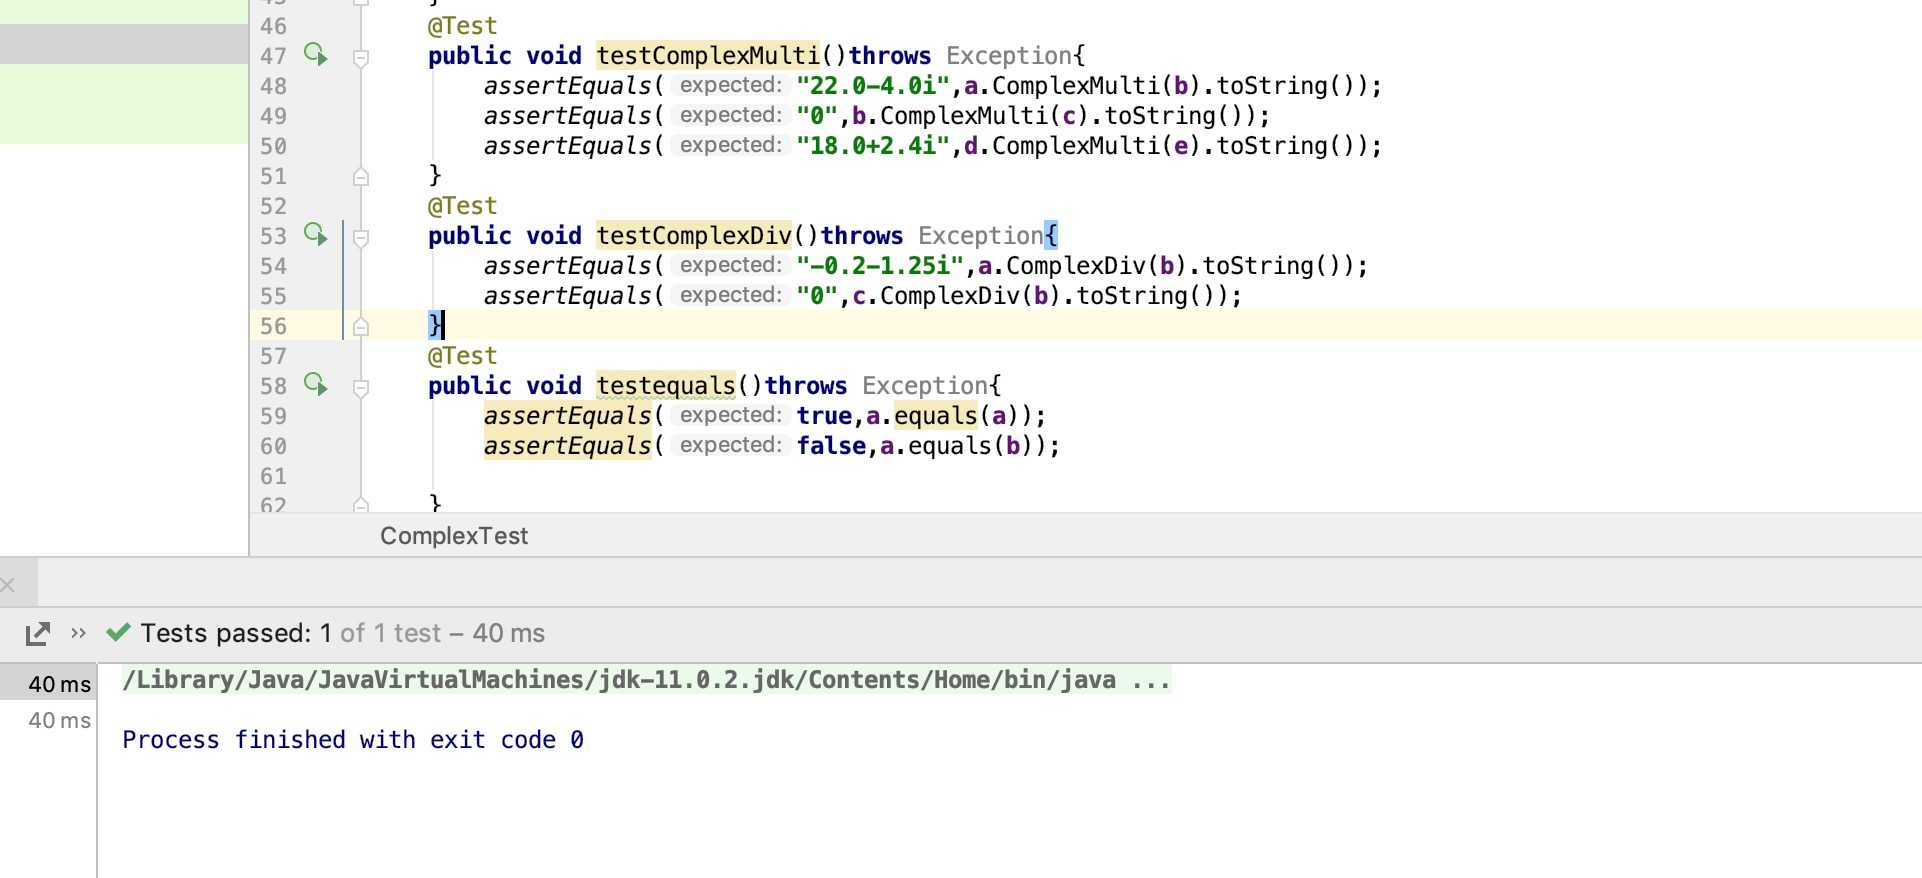Show more toolbar actions via the double chevron
The height and width of the screenshot is (878, 1922).
[x=79, y=633]
